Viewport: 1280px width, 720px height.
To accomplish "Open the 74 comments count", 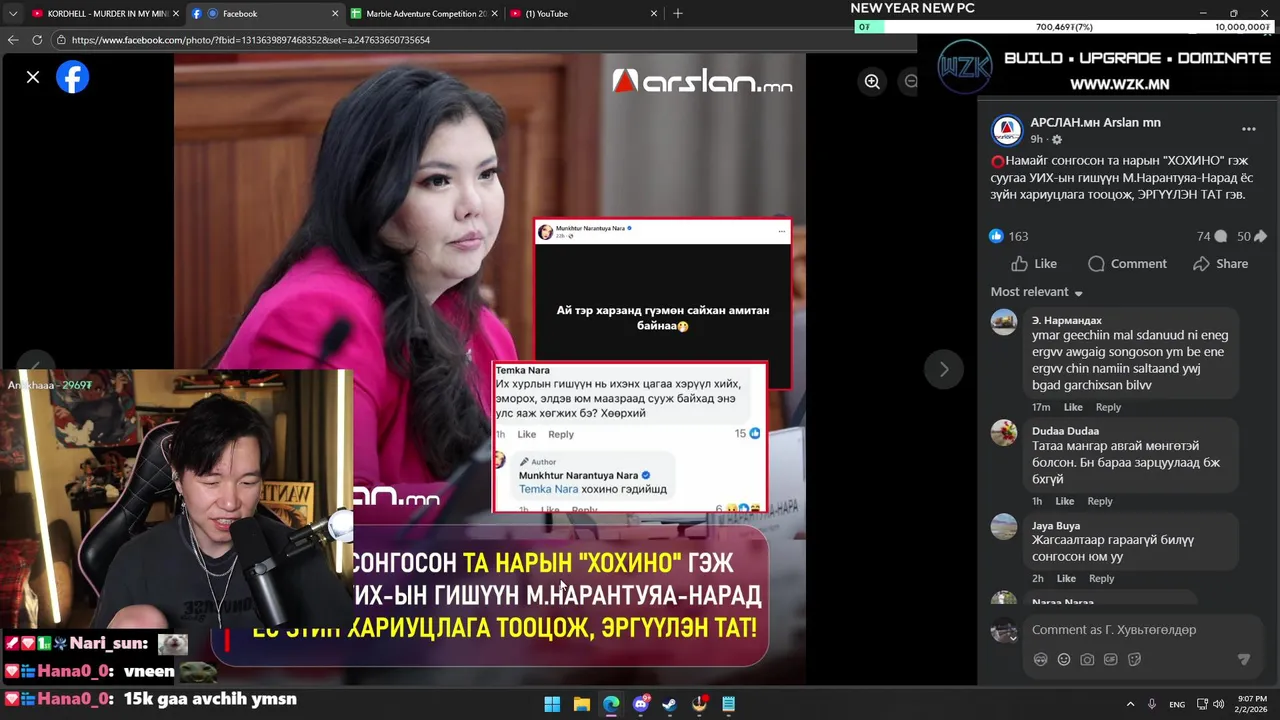I will [1211, 236].
